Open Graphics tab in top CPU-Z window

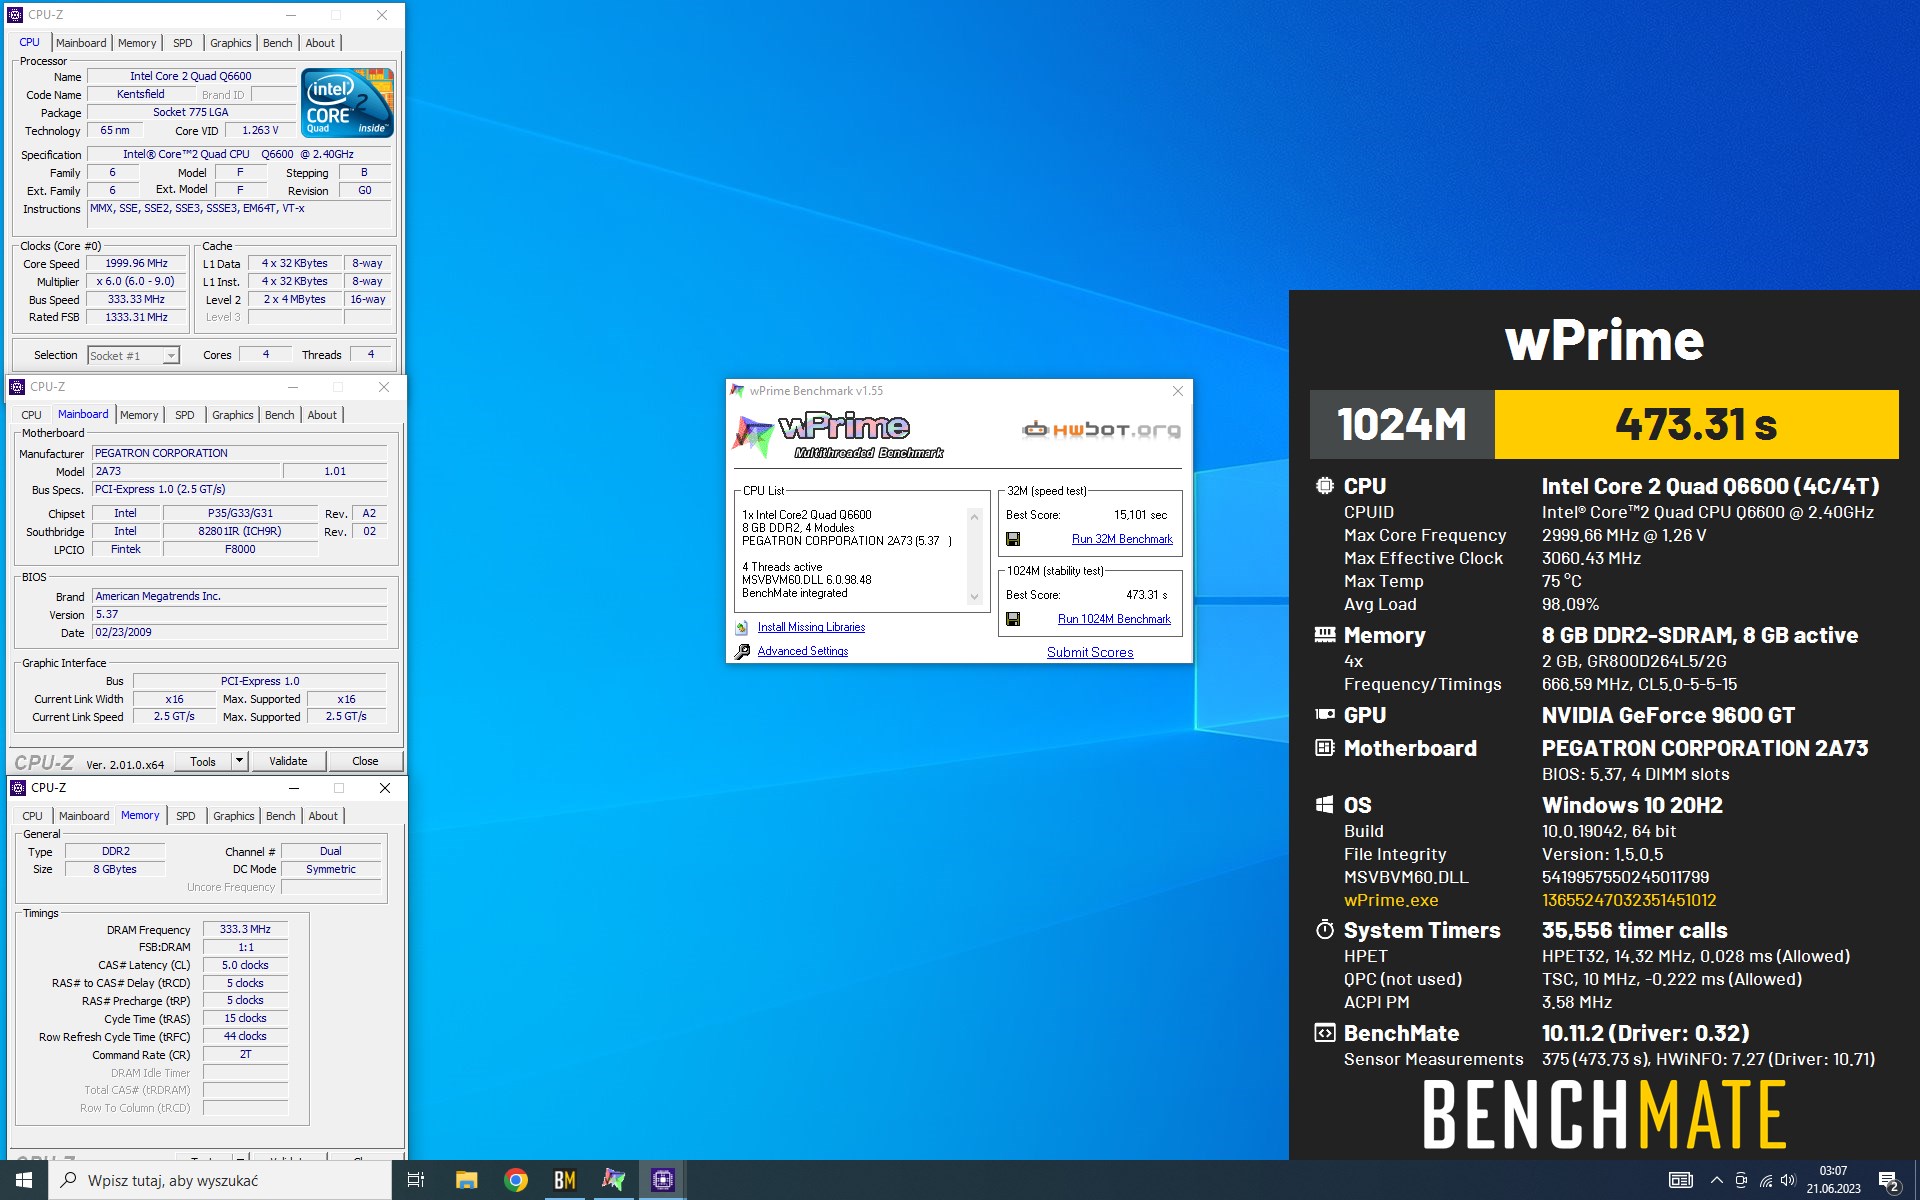[x=230, y=43]
